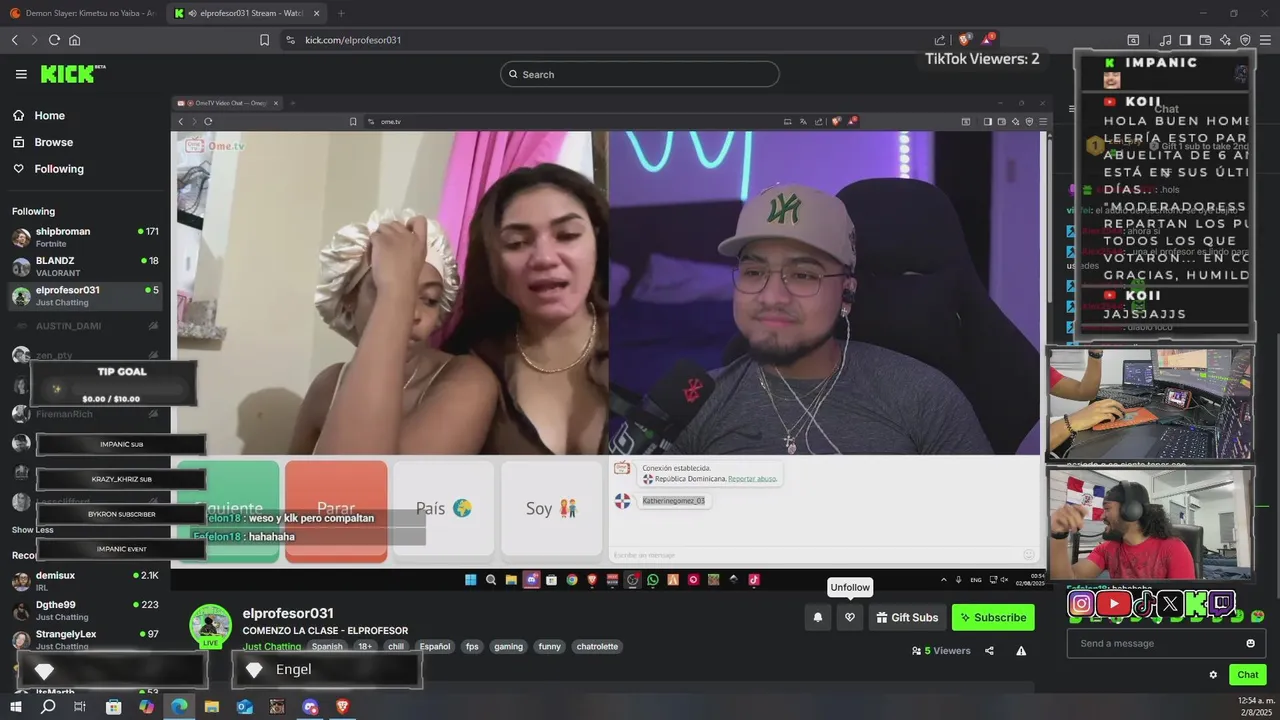Open elprofesor031 in Following list
The height and width of the screenshot is (720, 1280).
click(x=85, y=296)
